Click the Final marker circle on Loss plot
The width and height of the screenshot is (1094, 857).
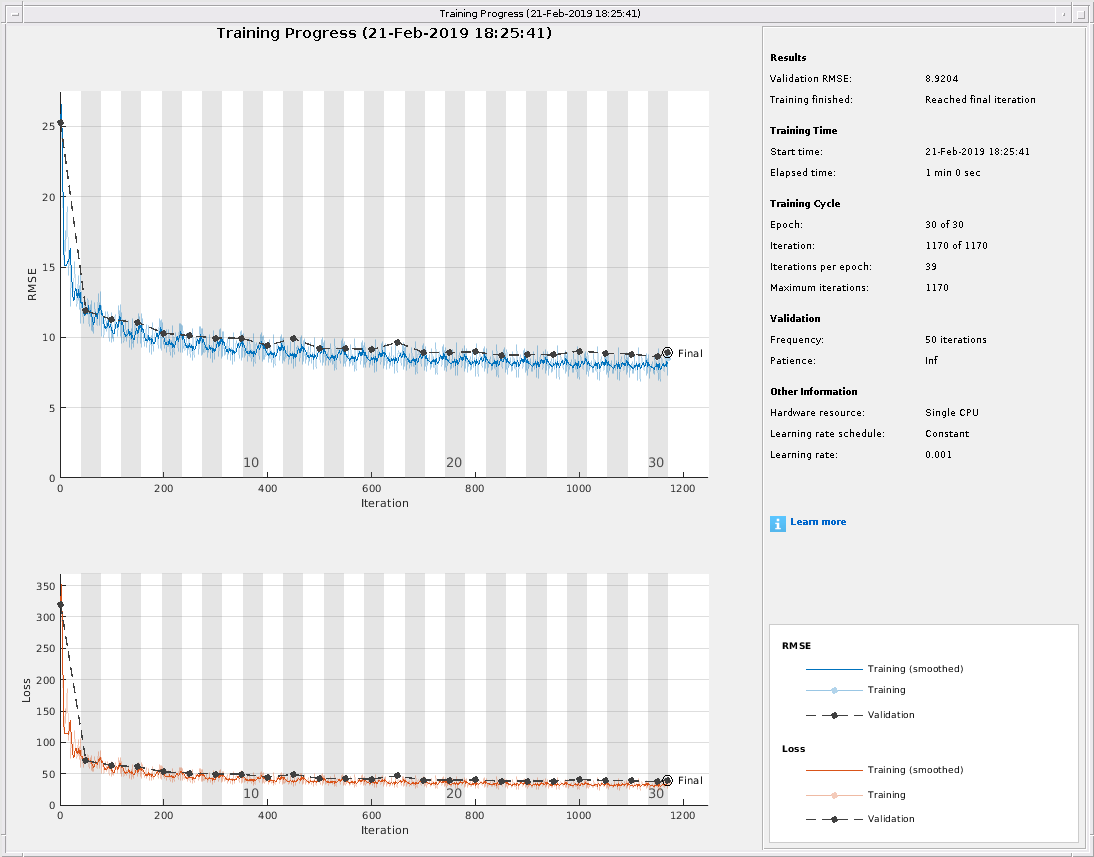coord(667,781)
